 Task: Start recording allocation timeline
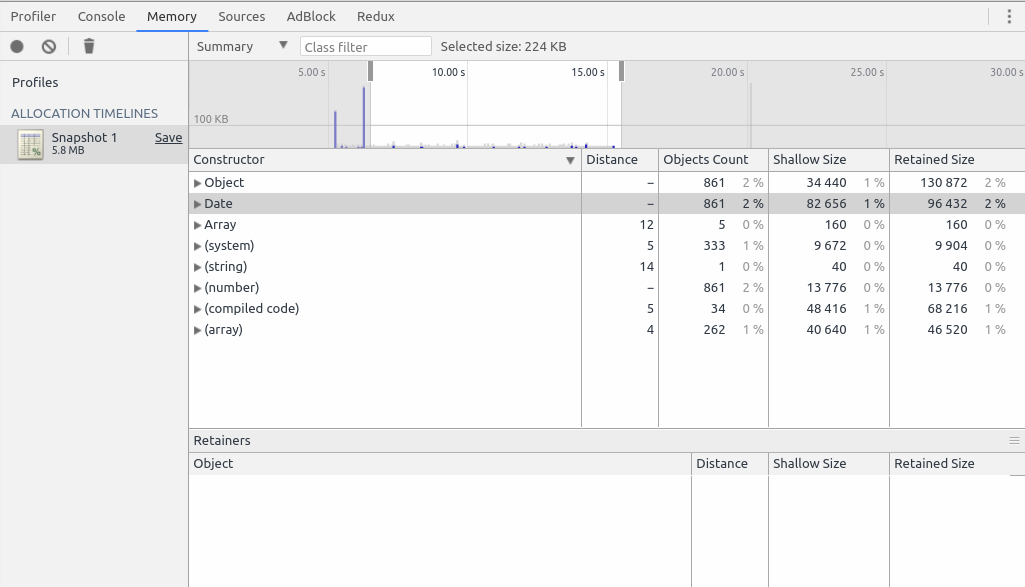[17, 46]
